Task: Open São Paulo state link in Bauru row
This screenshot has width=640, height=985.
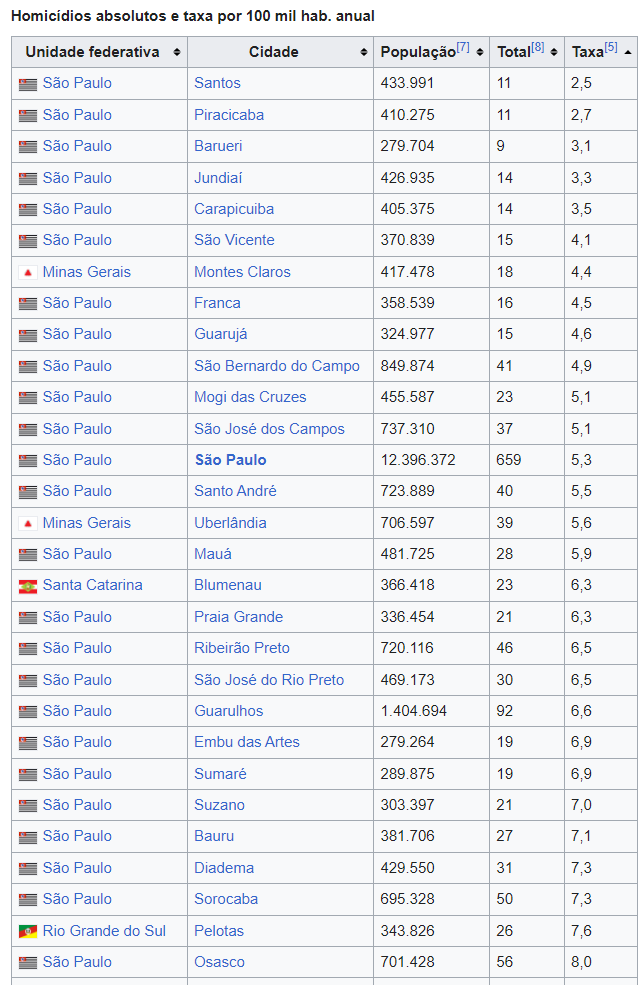Action: click(77, 835)
